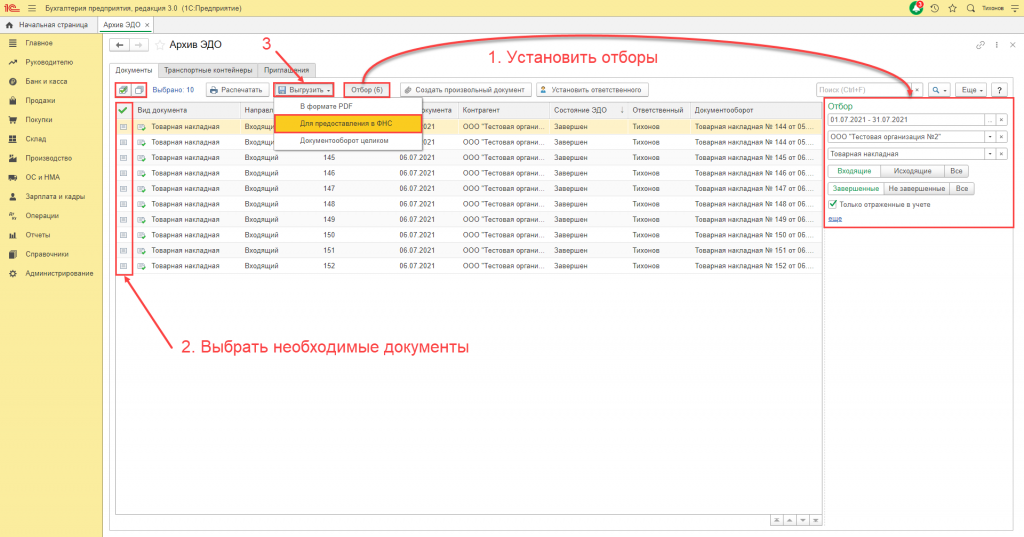Open the Еще dropdown menu
1024x537 pixels.
tap(972, 90)
